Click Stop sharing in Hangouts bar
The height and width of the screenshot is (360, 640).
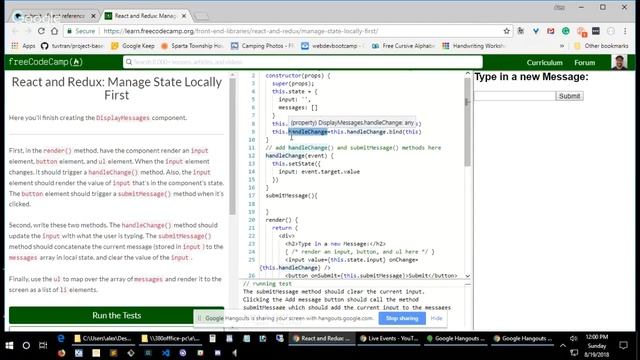coord(402,318)
